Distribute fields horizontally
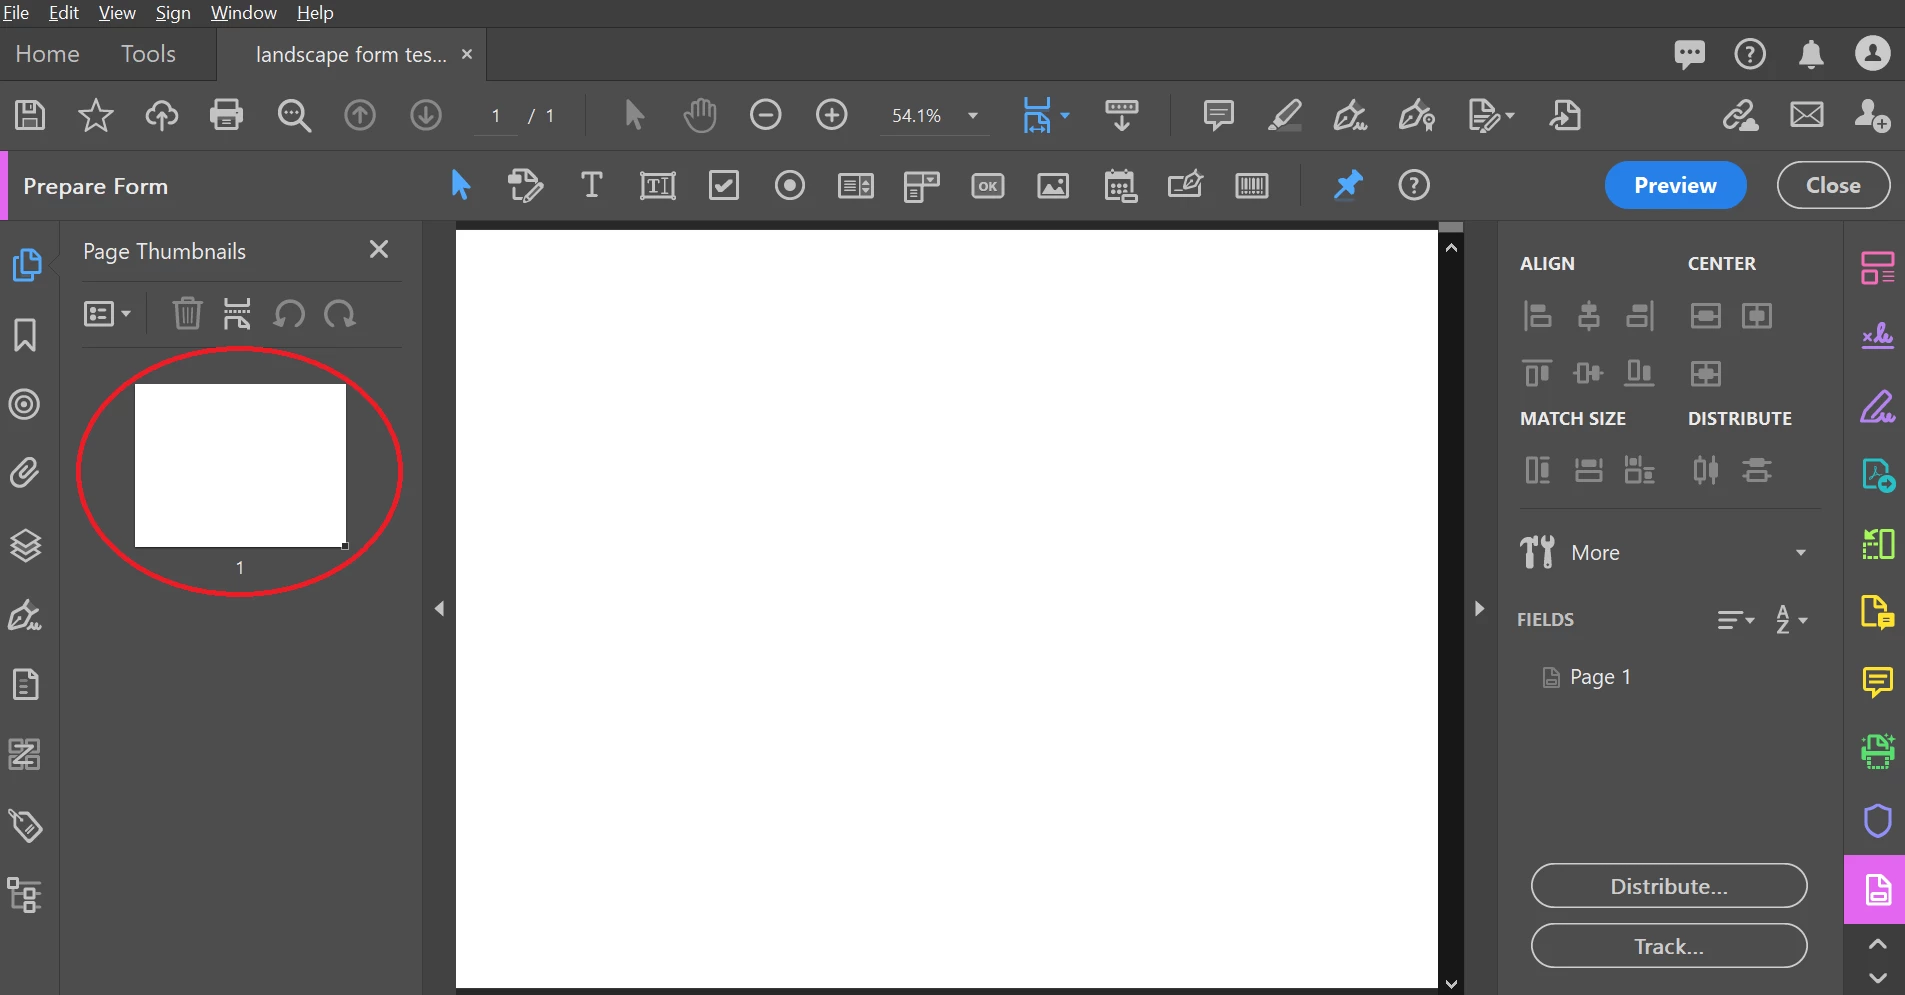 point(1706,469)
